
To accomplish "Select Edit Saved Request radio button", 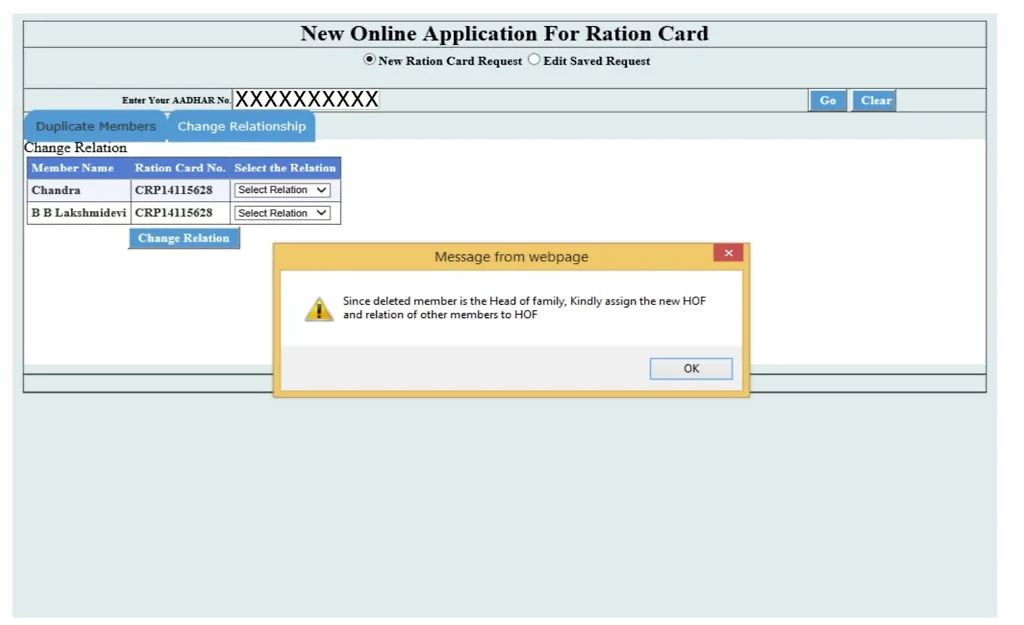I will [x=534, y=59].
